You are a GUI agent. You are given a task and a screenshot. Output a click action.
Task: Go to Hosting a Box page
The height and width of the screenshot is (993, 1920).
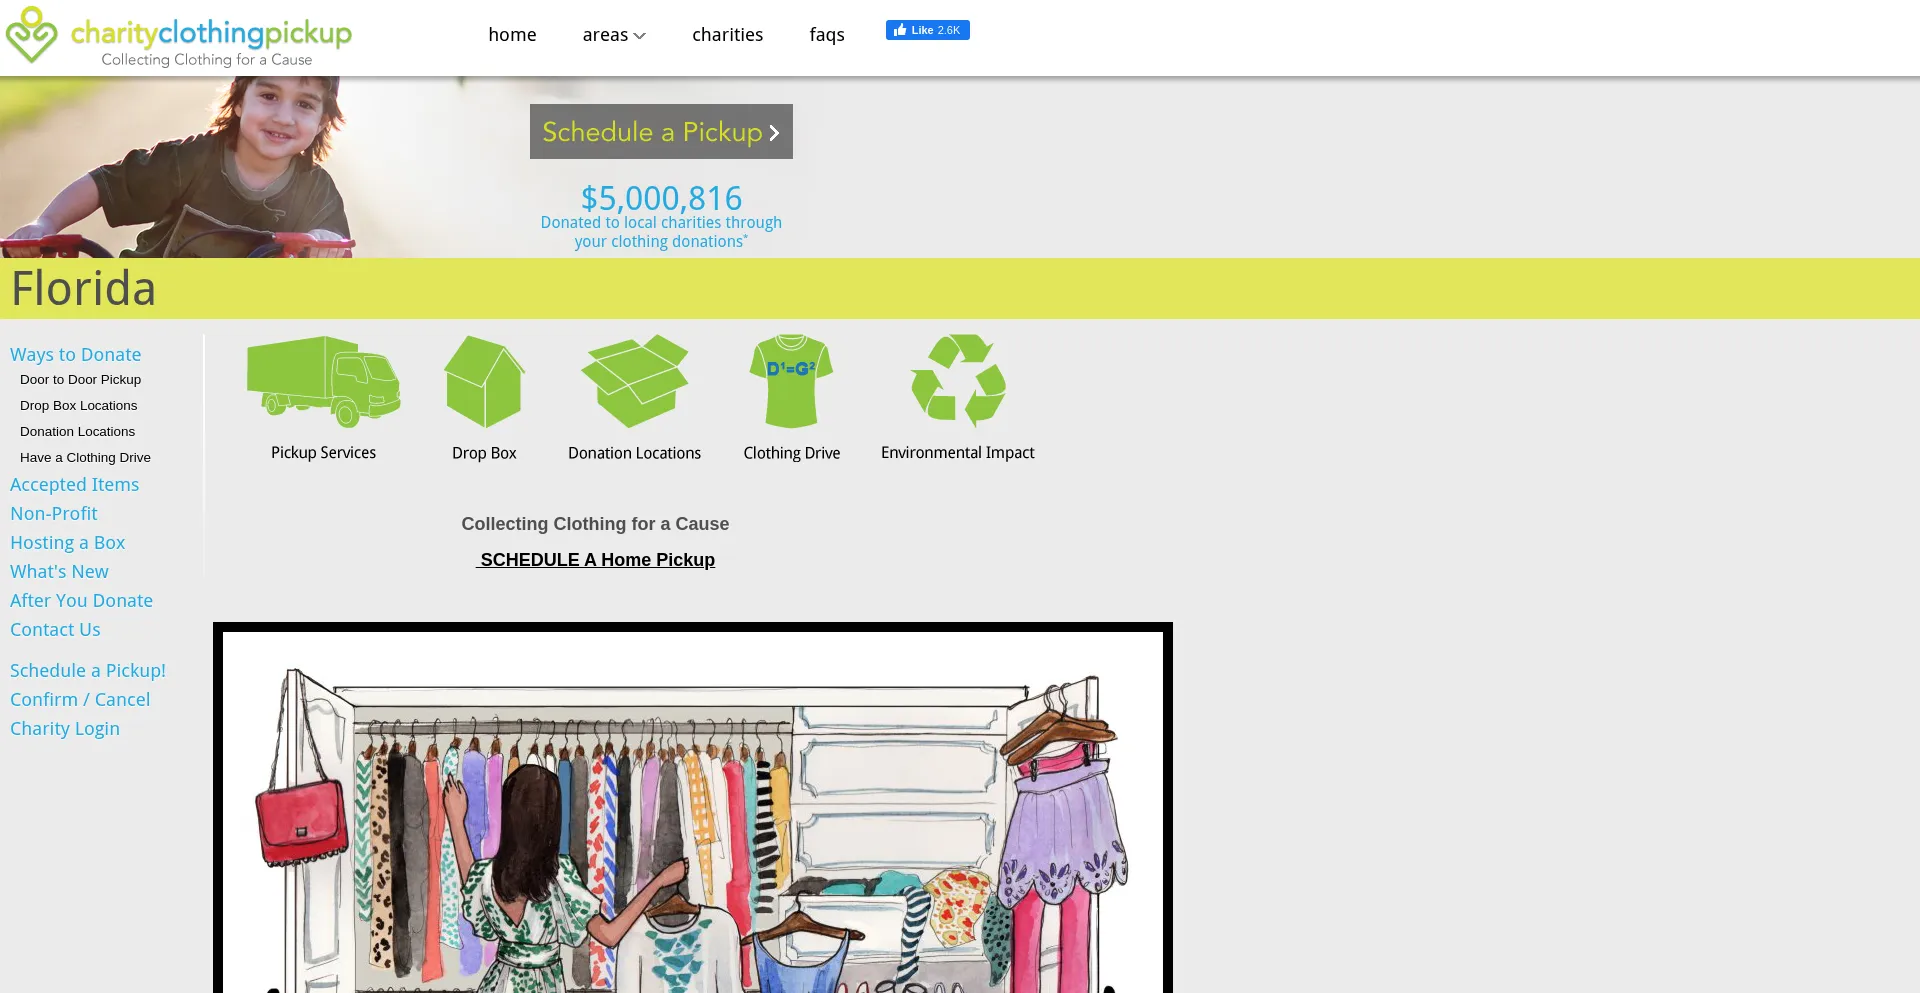[x=67, y=543]
